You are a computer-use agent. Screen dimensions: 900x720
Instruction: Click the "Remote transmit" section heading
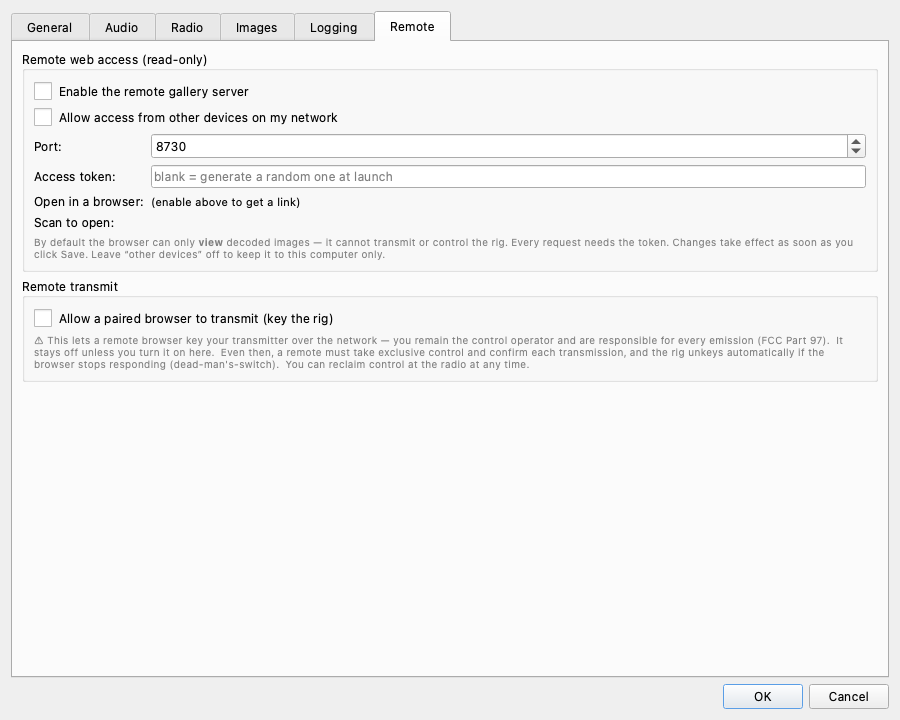coord(70,287)
